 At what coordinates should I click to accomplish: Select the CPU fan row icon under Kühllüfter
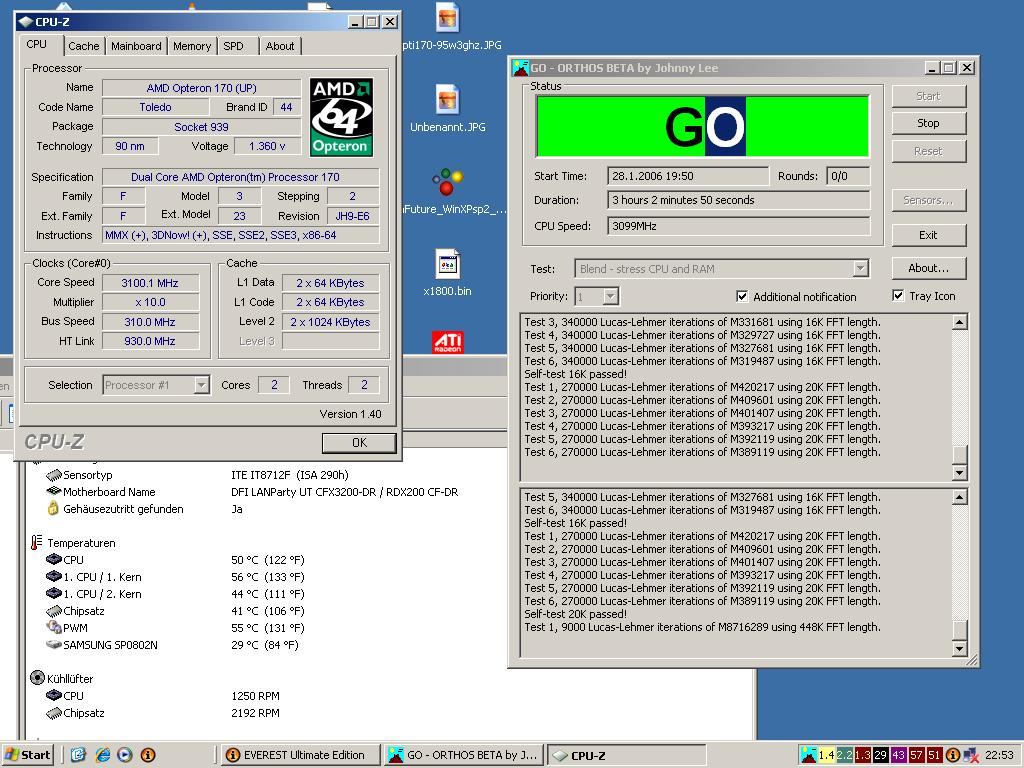[54, 696]
